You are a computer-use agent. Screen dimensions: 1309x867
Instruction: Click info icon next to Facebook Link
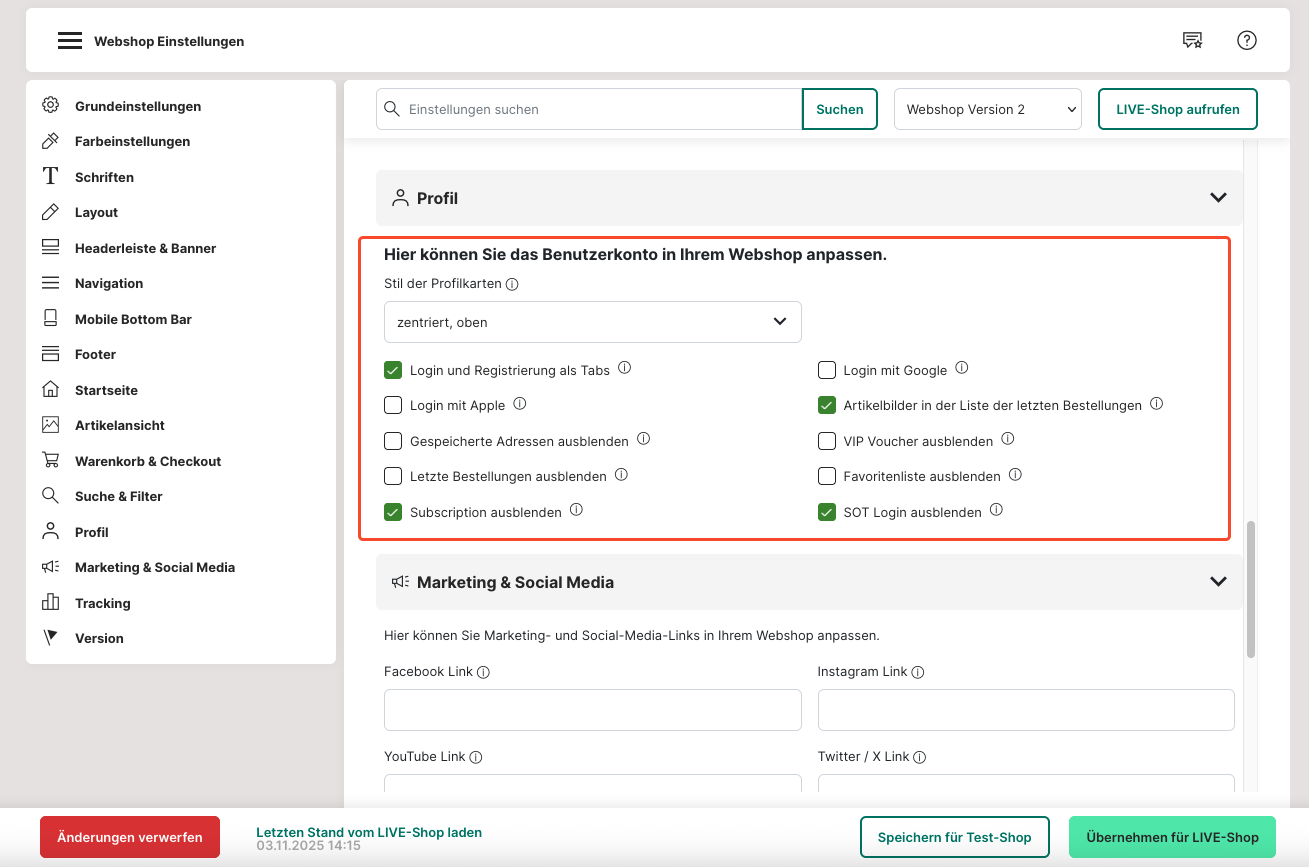coord(483,672)
